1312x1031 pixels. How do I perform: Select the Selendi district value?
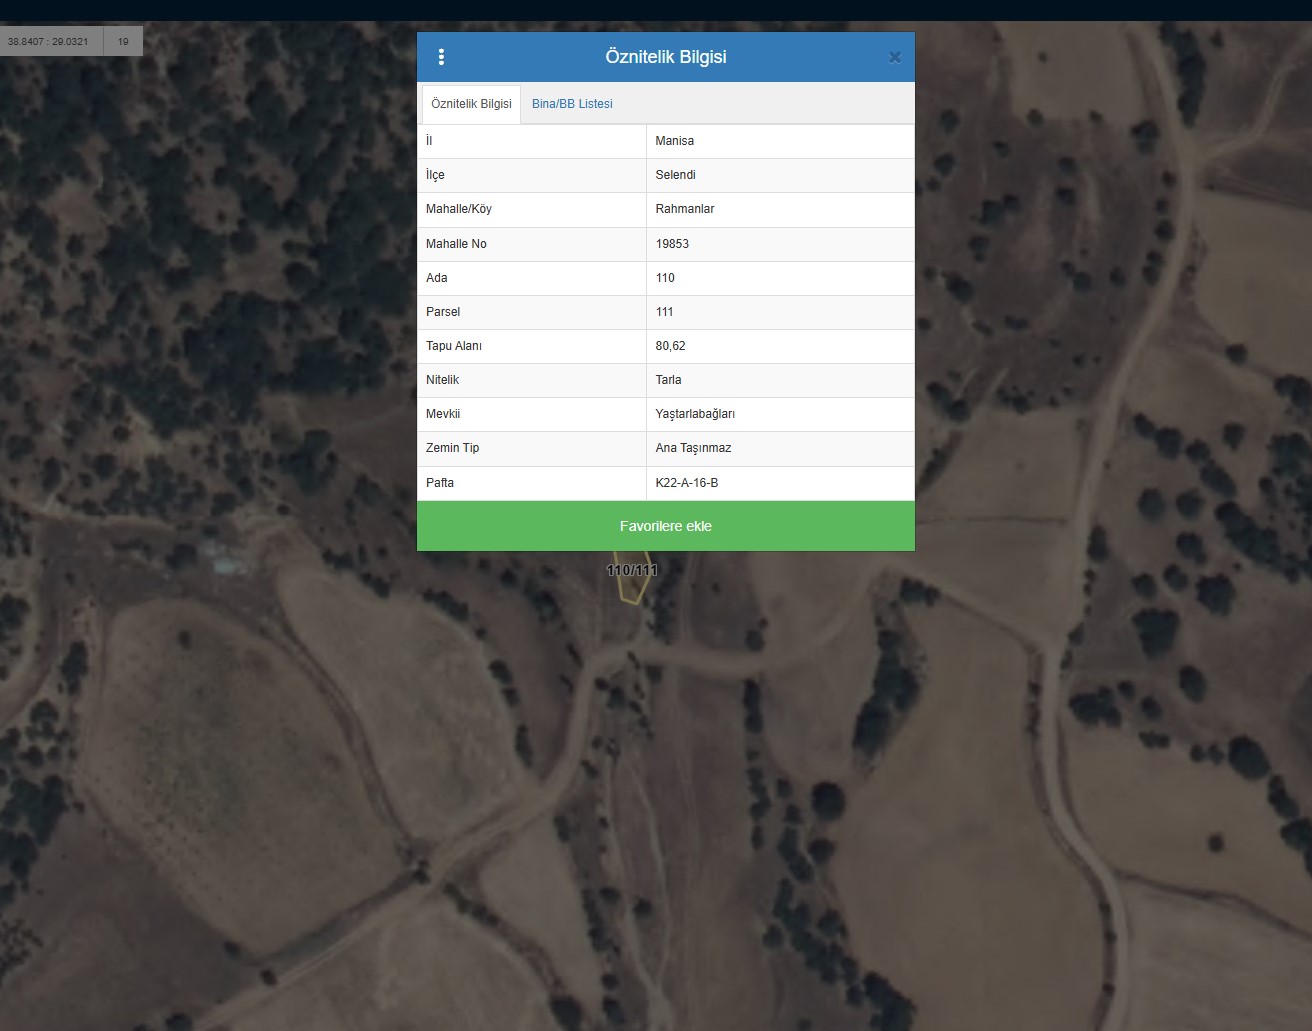point(676,175)
